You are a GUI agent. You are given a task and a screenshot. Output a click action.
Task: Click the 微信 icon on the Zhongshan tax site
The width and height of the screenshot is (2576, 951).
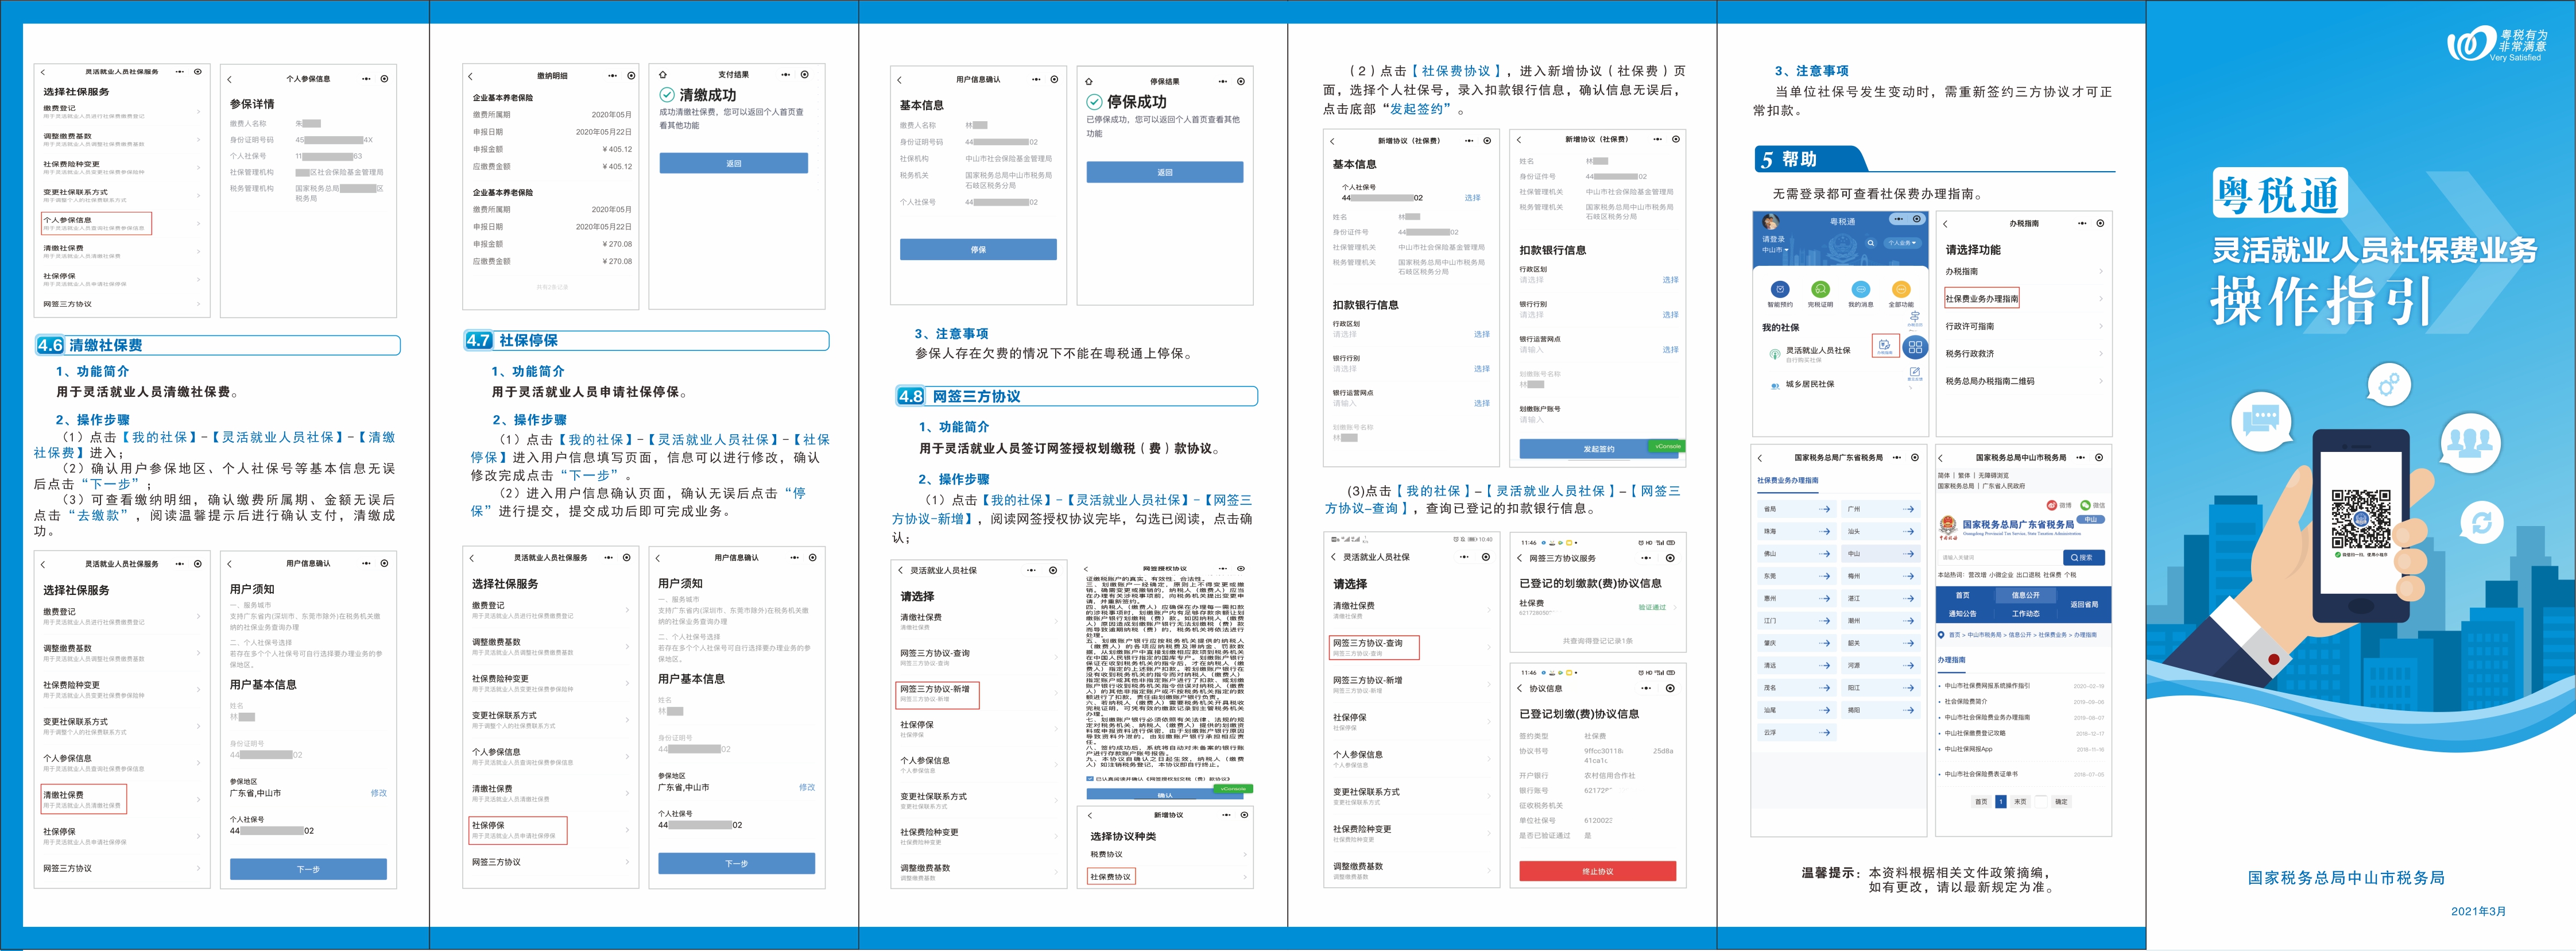point(2086,506)
